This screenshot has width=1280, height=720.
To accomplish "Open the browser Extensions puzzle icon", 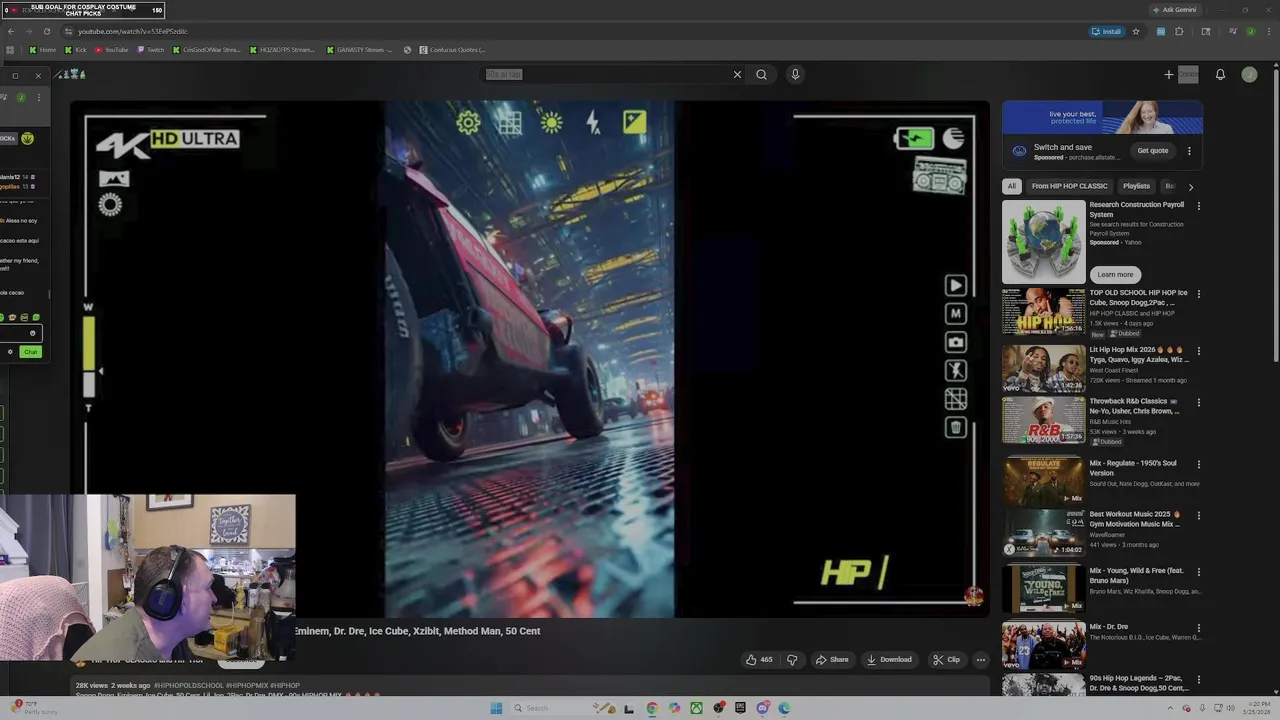I will (x=1180, y=31).
